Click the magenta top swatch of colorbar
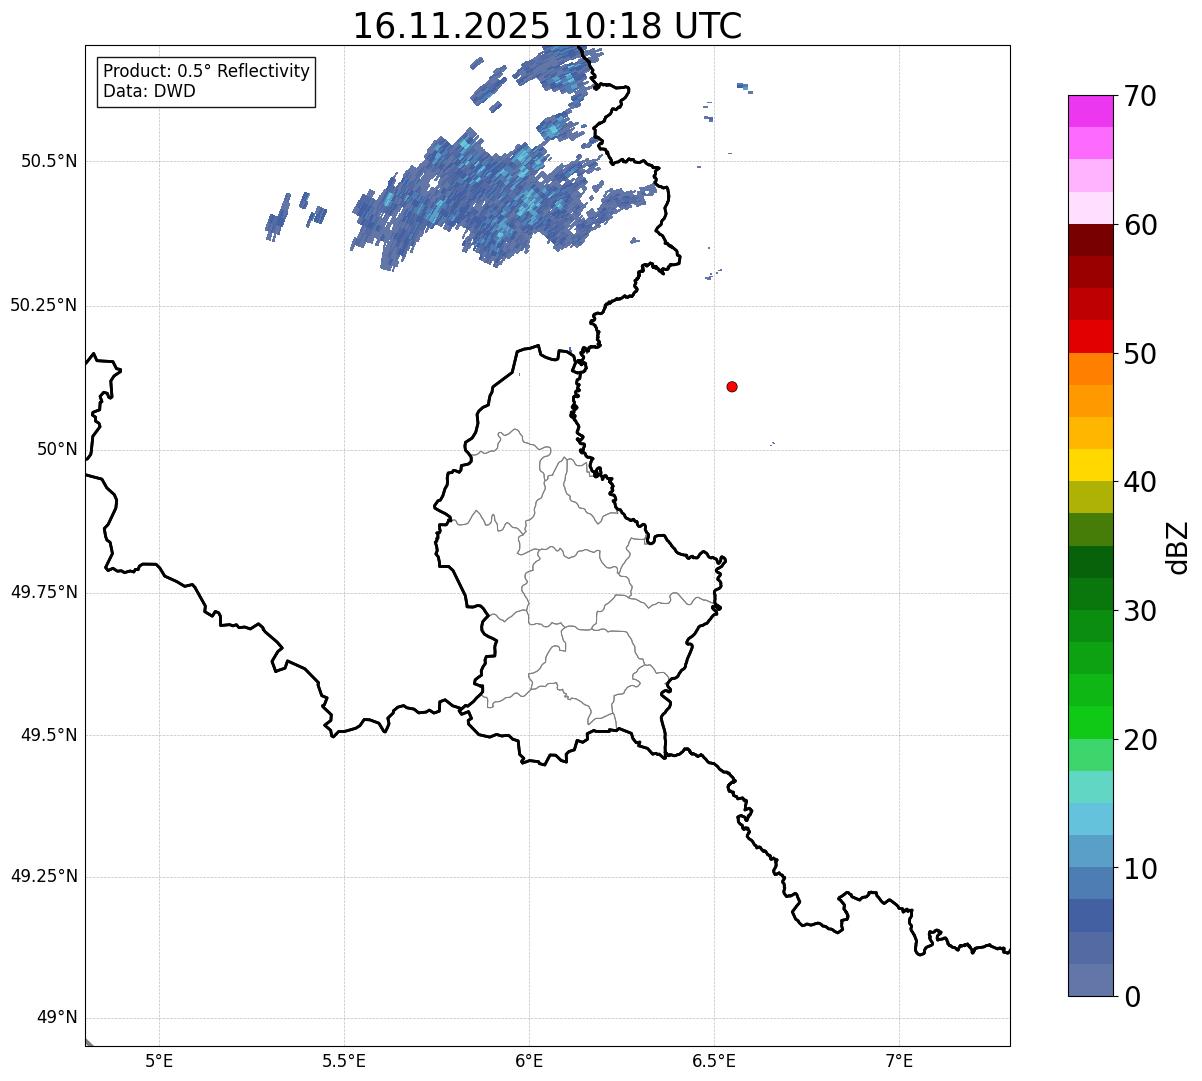The image size is (1202, 1081). tap(1090, 111)
